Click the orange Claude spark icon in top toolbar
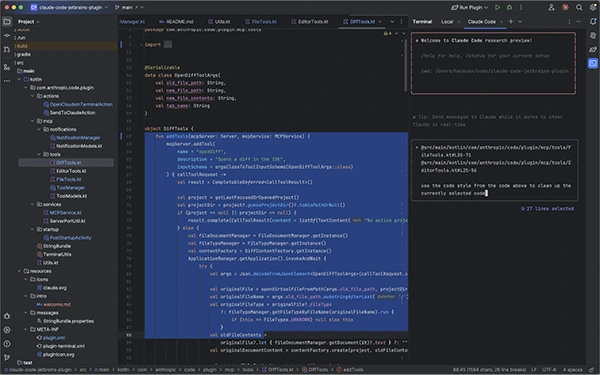This screenshot has height=375, width=600. 565,7
